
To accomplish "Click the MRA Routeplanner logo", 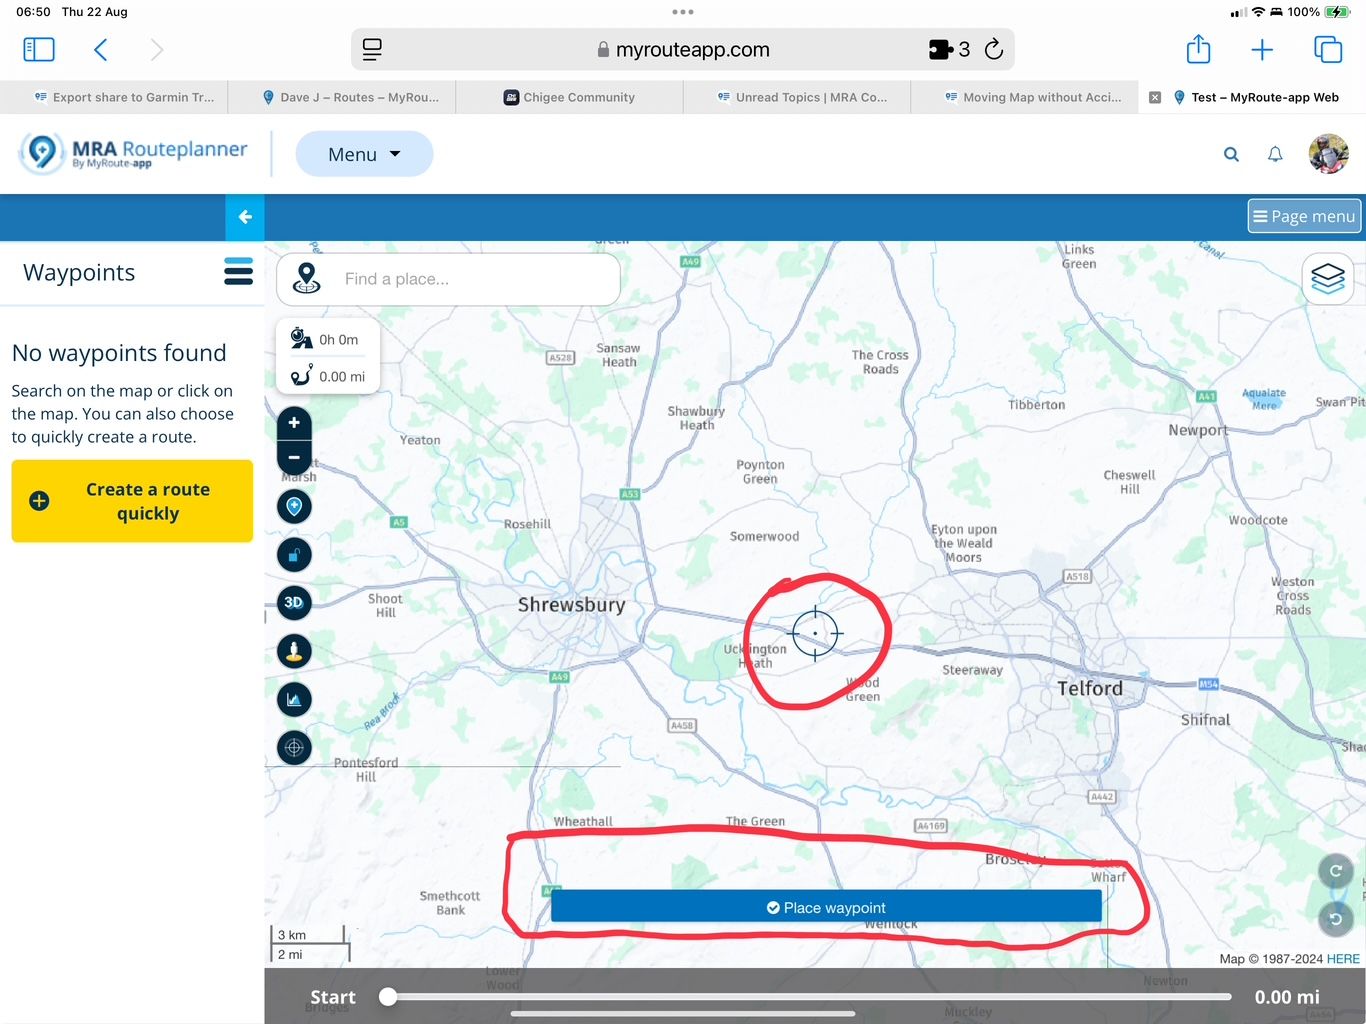I will pos(133,153).
